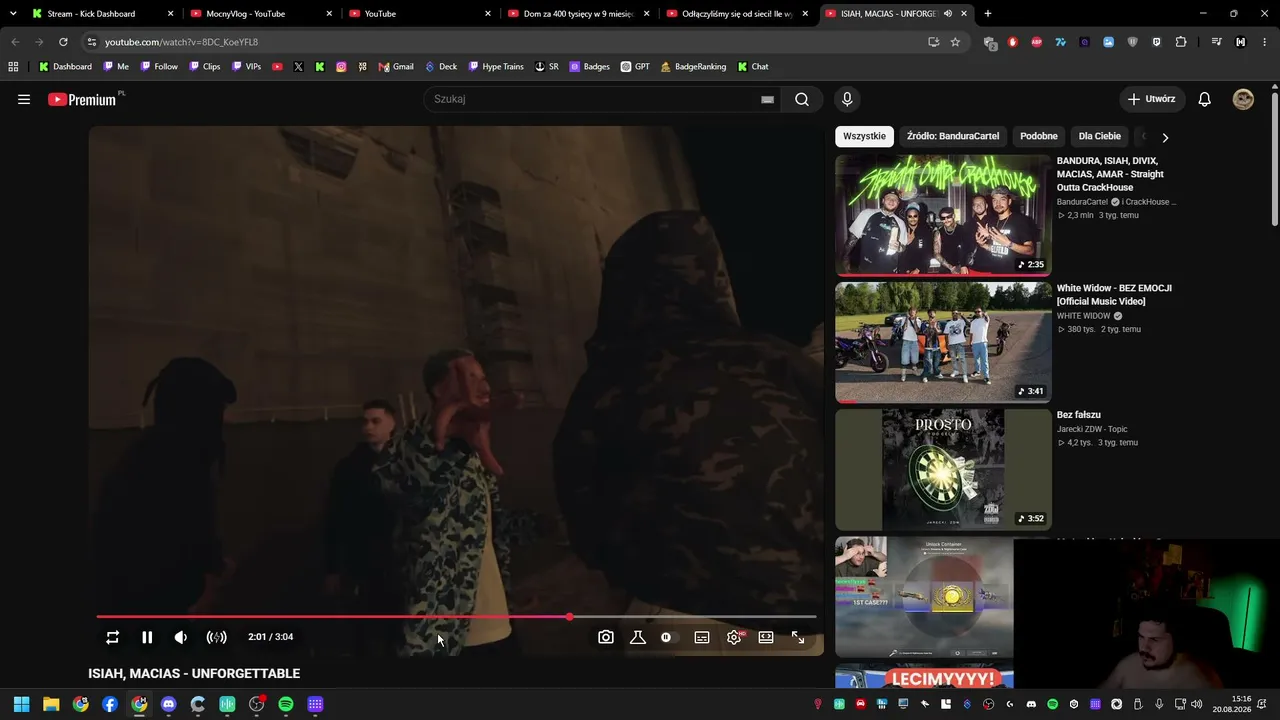This screenshot has height=720, width=1280.
Task: Toggle autoplay switch in the player
Action: [x=669, y=637]
